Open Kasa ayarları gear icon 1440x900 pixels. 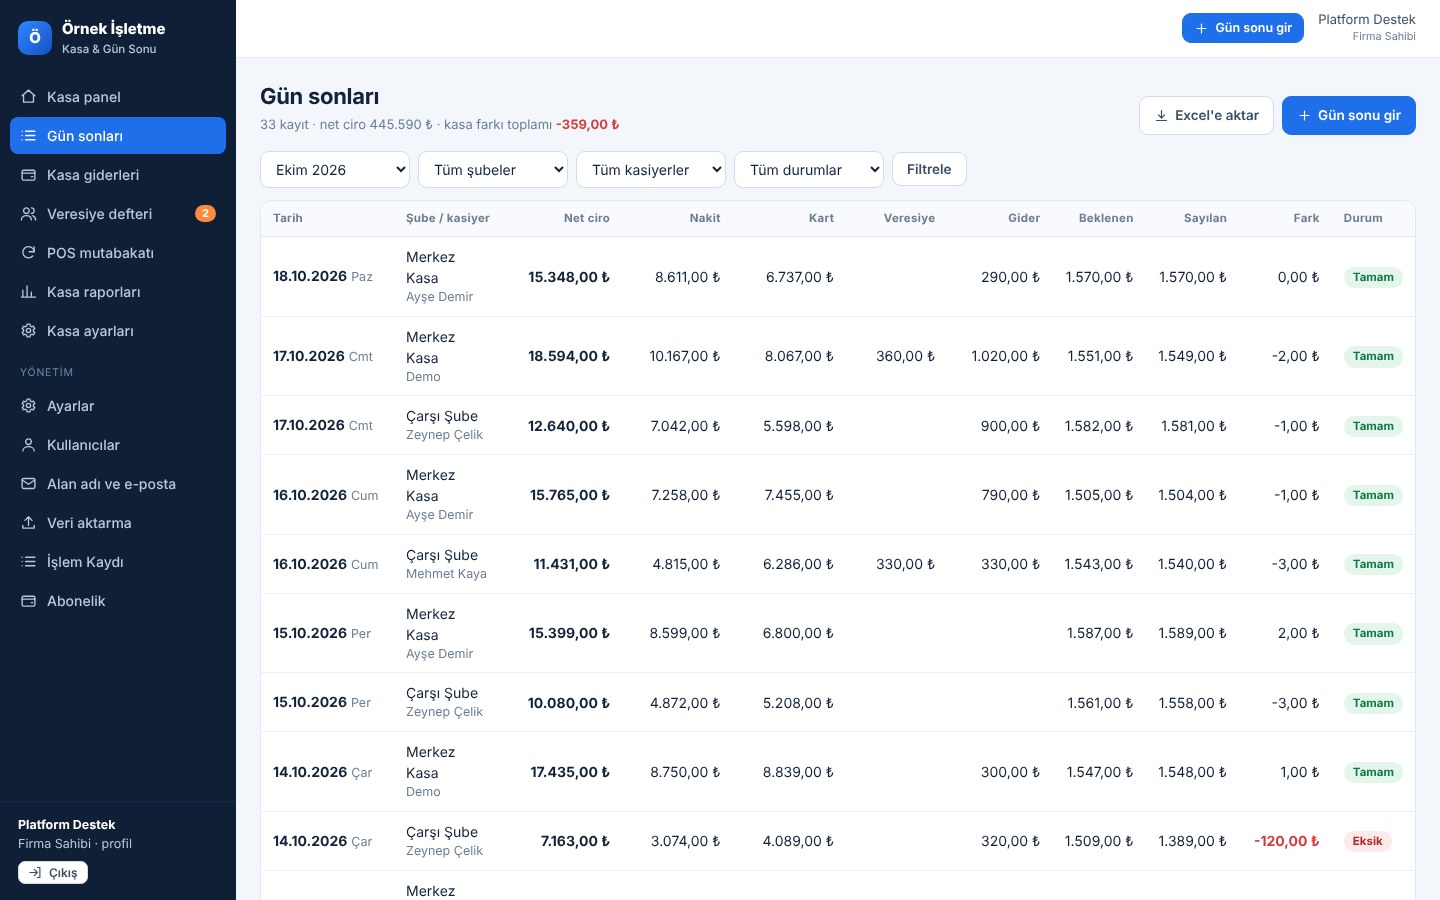[29, 331]
